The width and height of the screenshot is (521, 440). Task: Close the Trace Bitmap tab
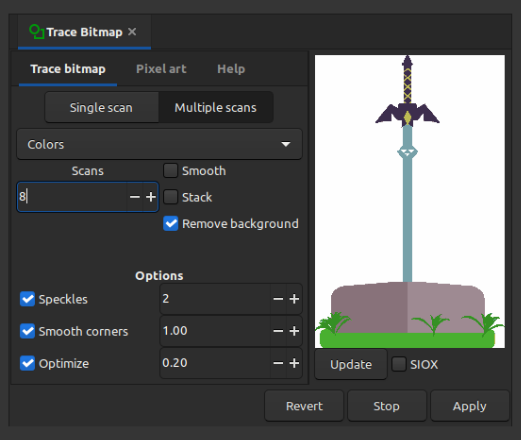click(132, 32)
